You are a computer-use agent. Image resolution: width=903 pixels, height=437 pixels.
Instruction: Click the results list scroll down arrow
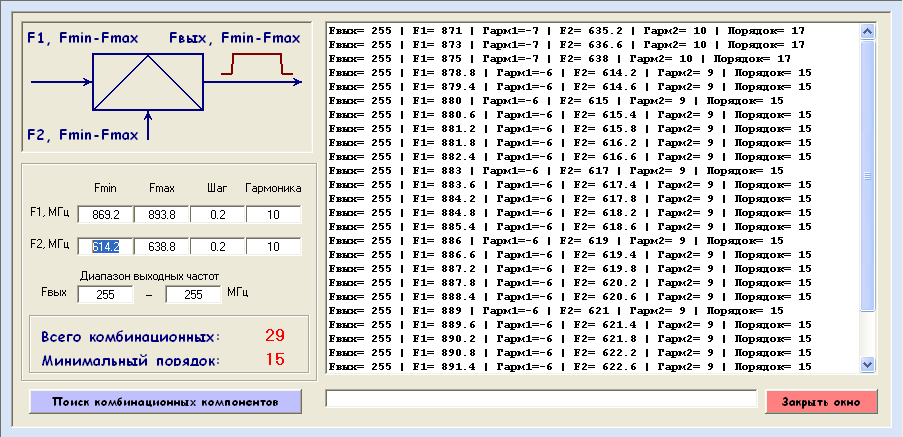pos(867,364)
